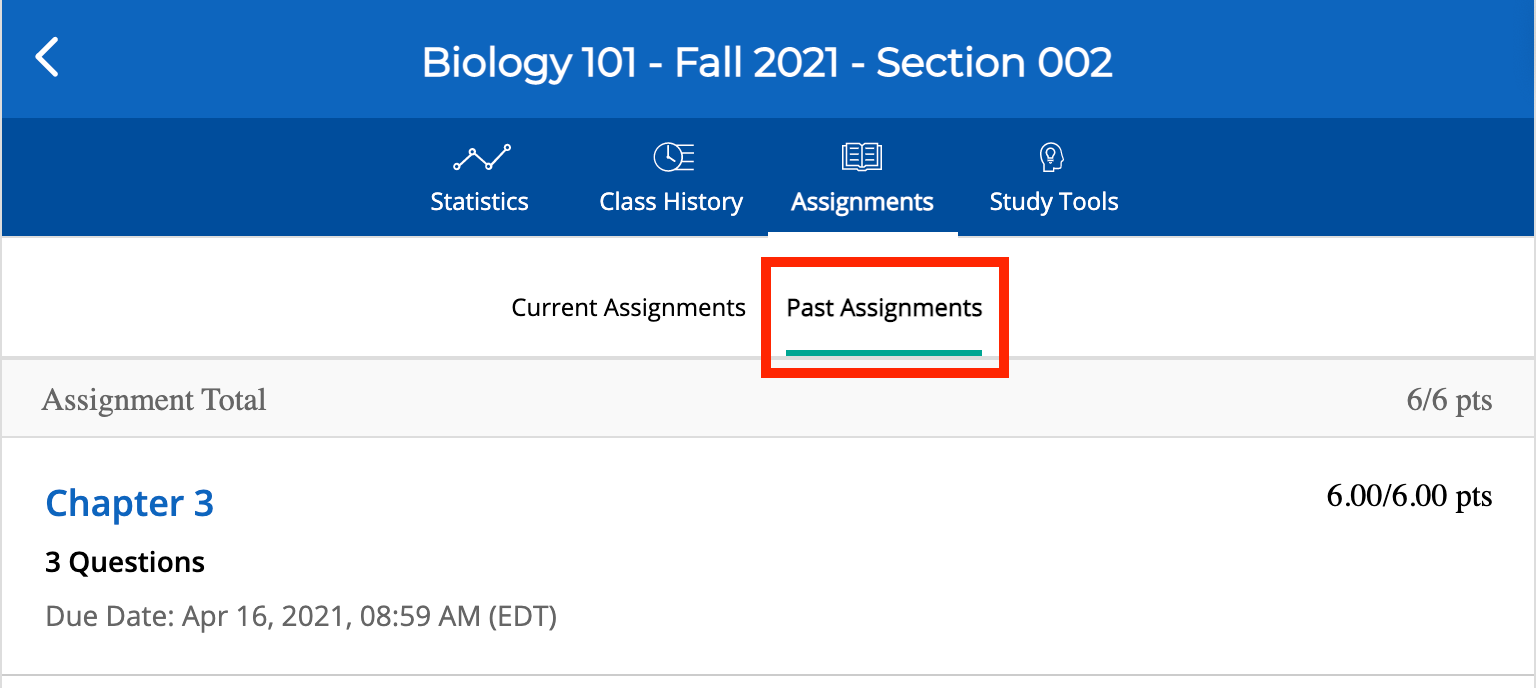The height and width of the screenshot is (688, 1536).
Task: Click the 6.00/6.00 pts Chapter 3 score
Action: tap(1410, 495)
